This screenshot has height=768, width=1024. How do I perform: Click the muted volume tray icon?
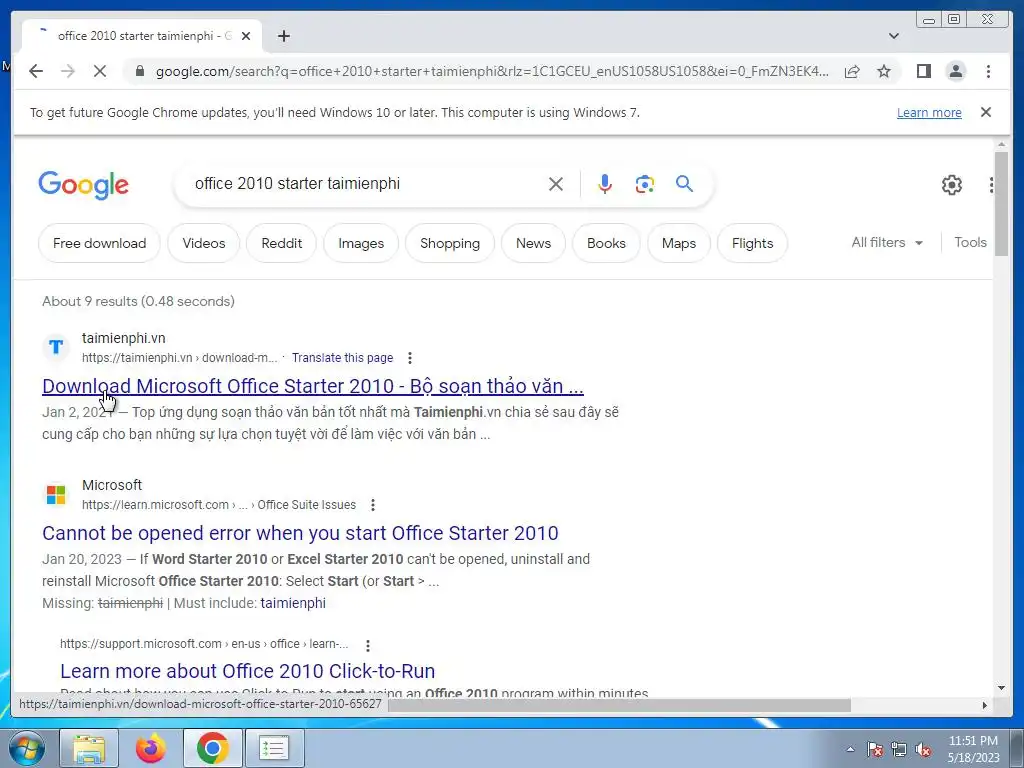(923, 749)
